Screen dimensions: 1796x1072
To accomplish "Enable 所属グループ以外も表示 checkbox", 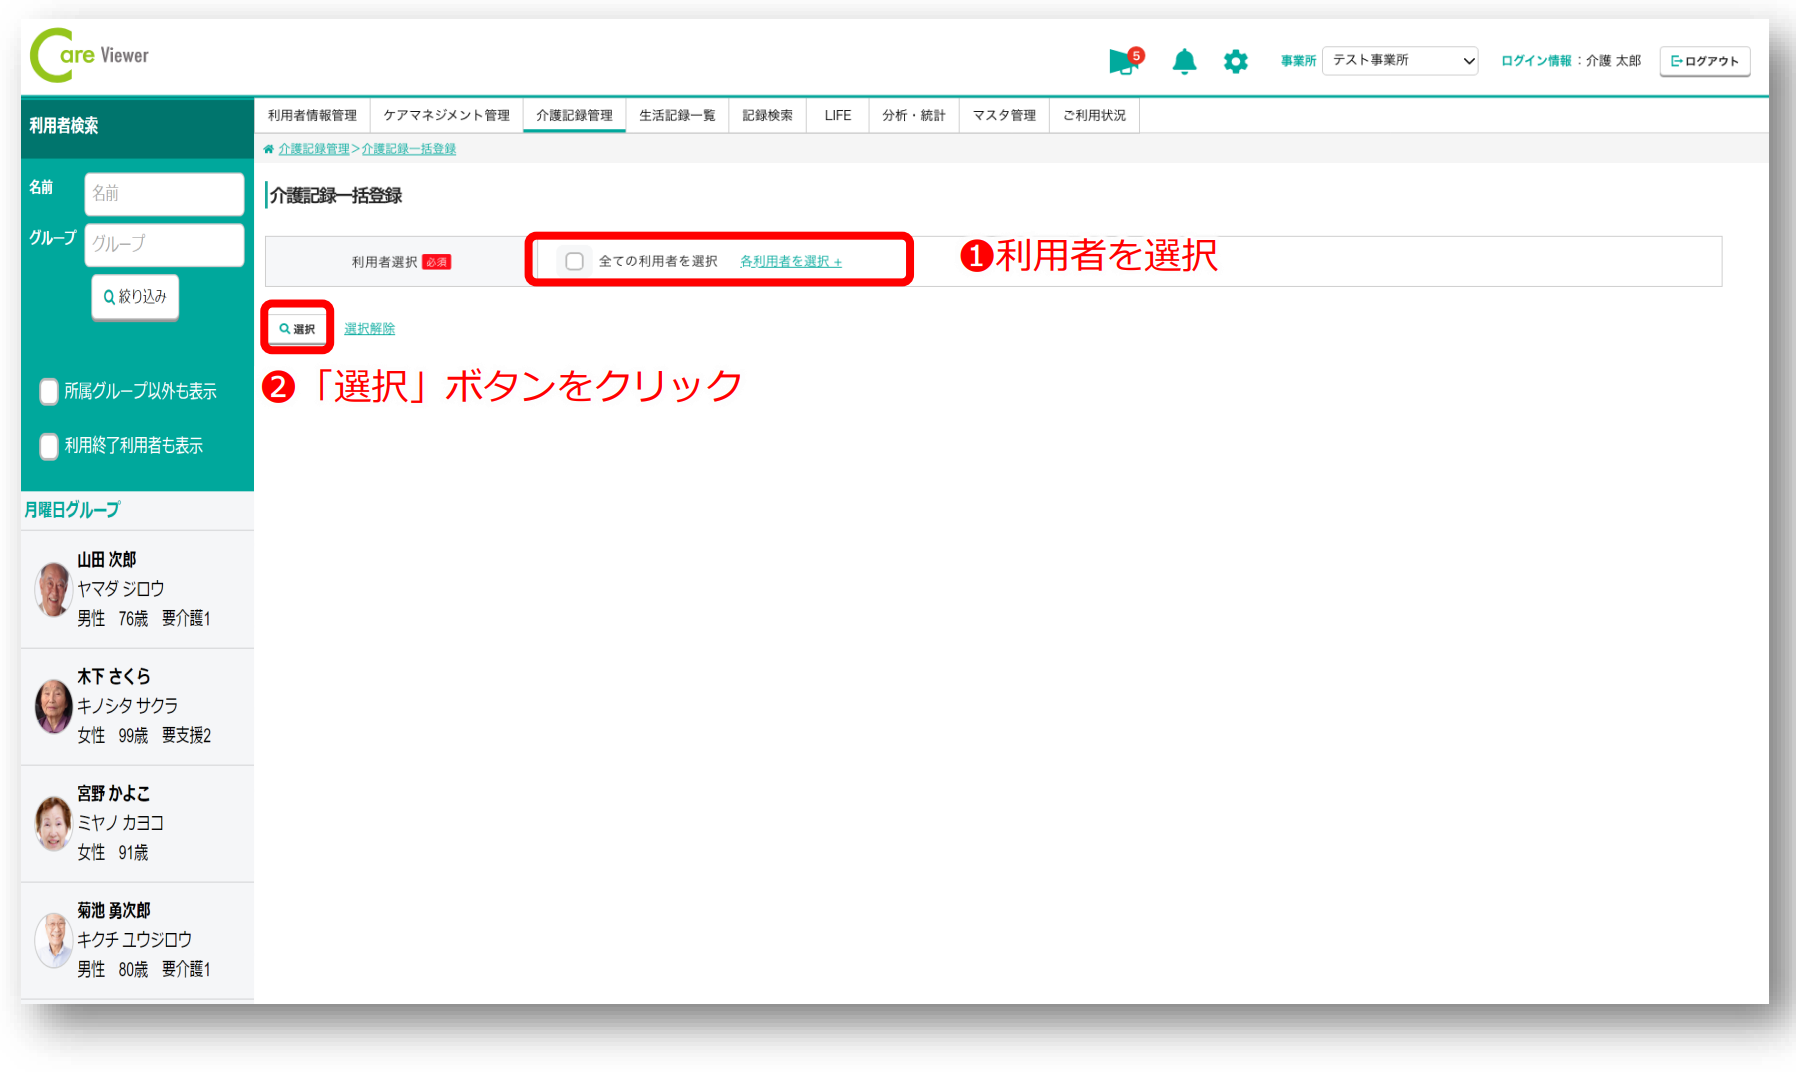I will coord(49,391).
